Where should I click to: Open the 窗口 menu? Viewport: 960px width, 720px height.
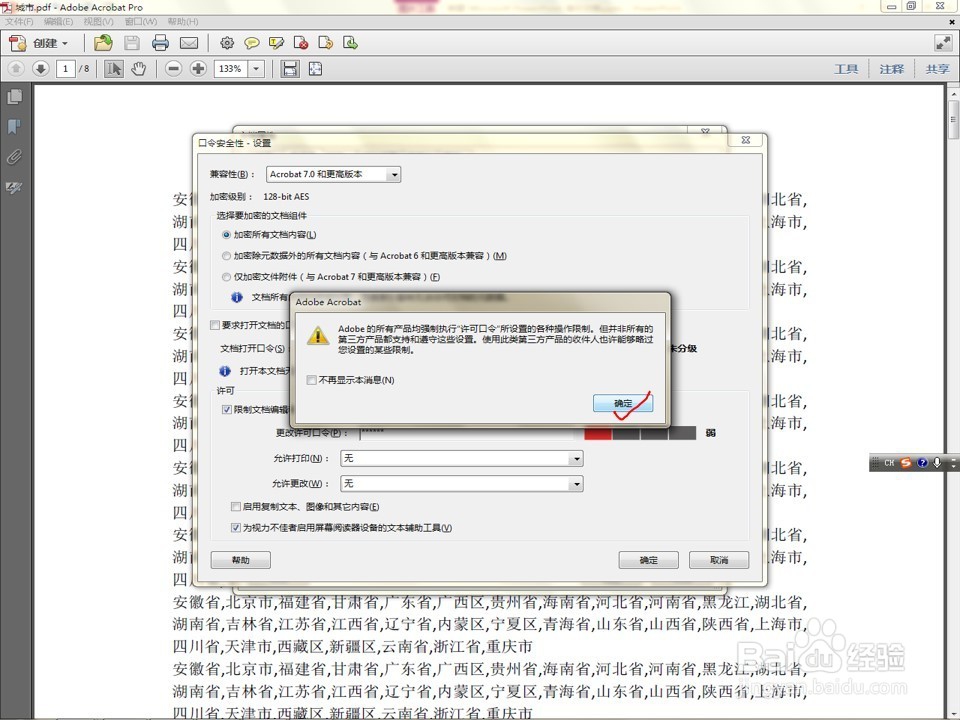141,21
